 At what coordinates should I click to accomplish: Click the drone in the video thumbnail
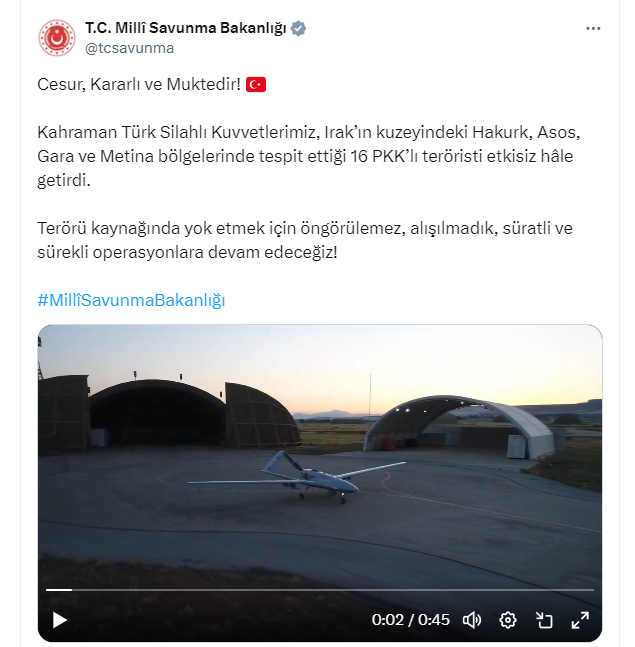(x=297, y=477)
